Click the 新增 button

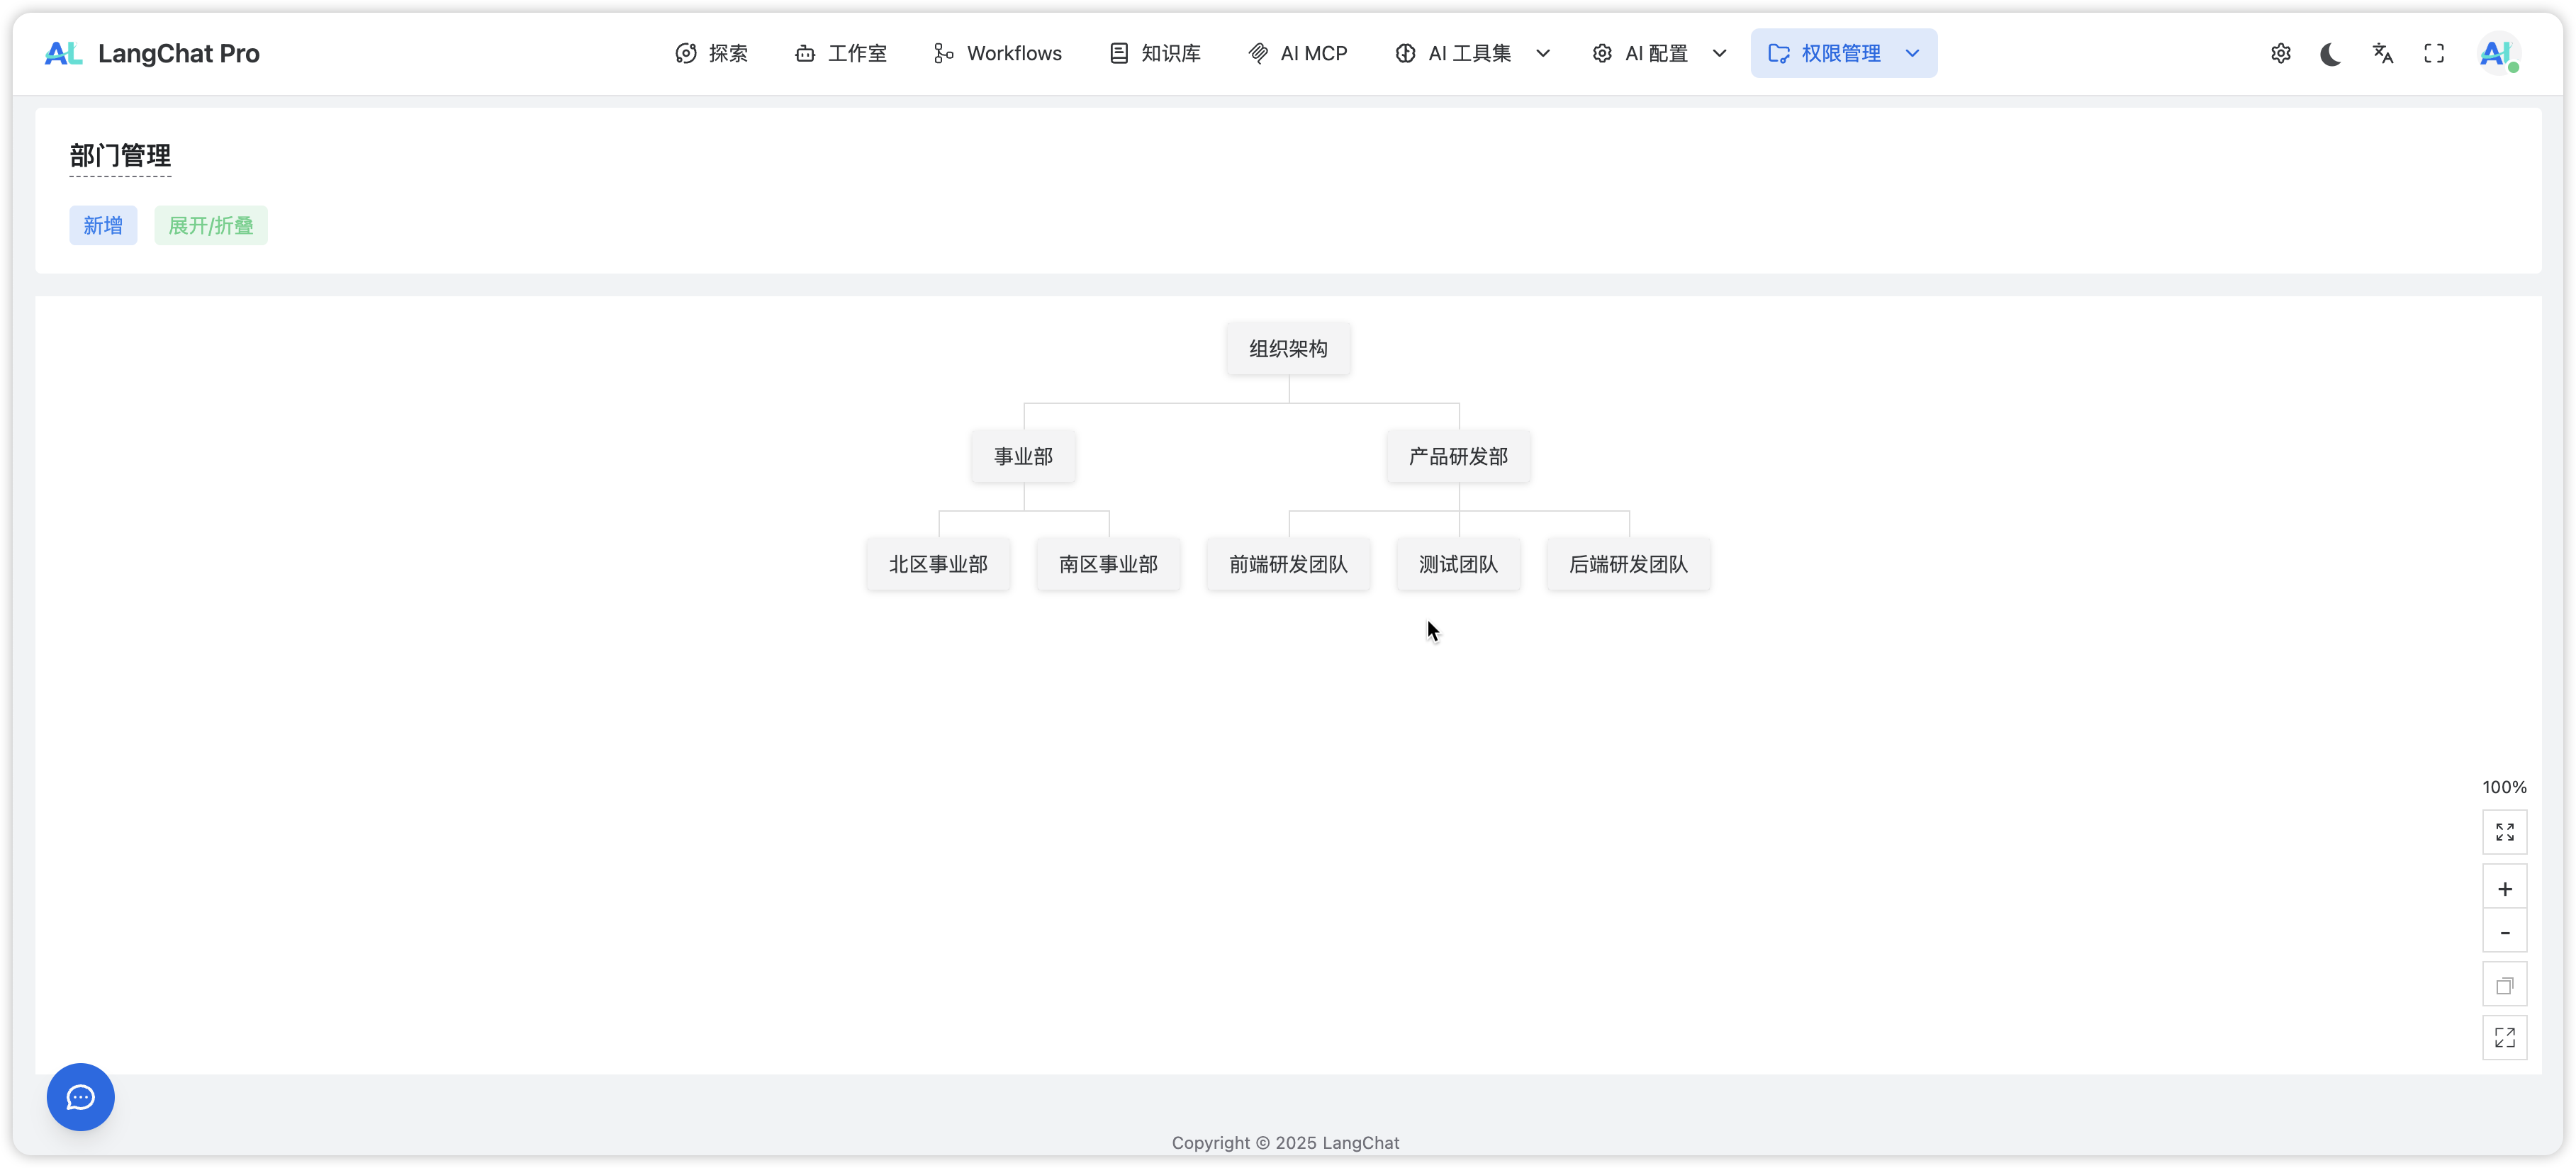[103, 225]
